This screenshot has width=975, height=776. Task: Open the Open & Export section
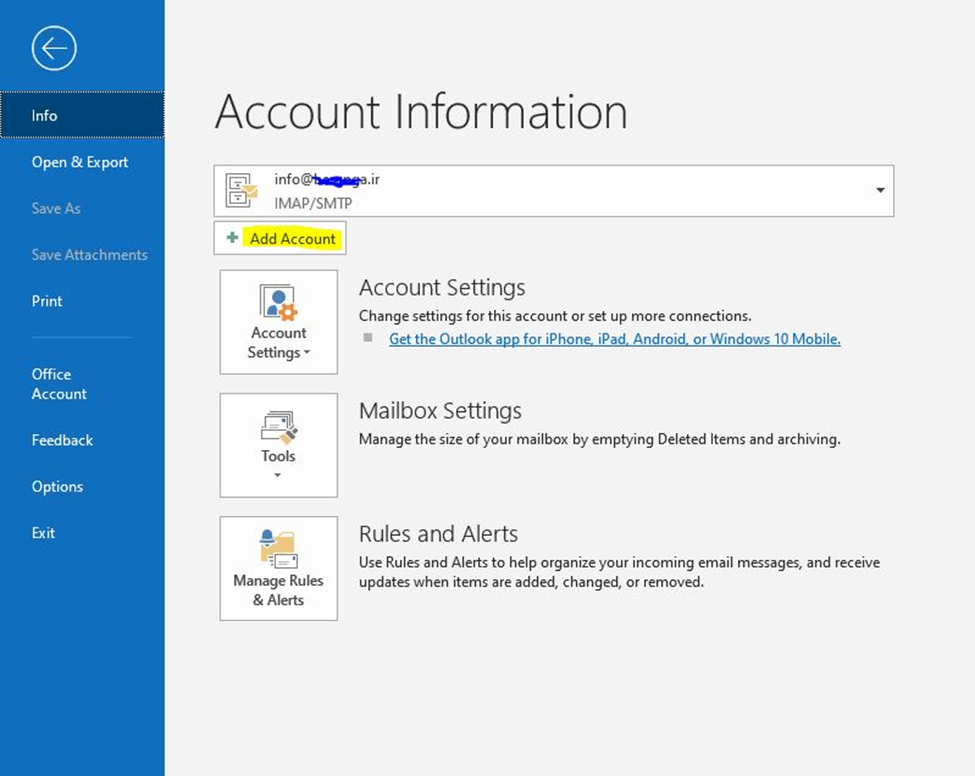pos(80,162)
